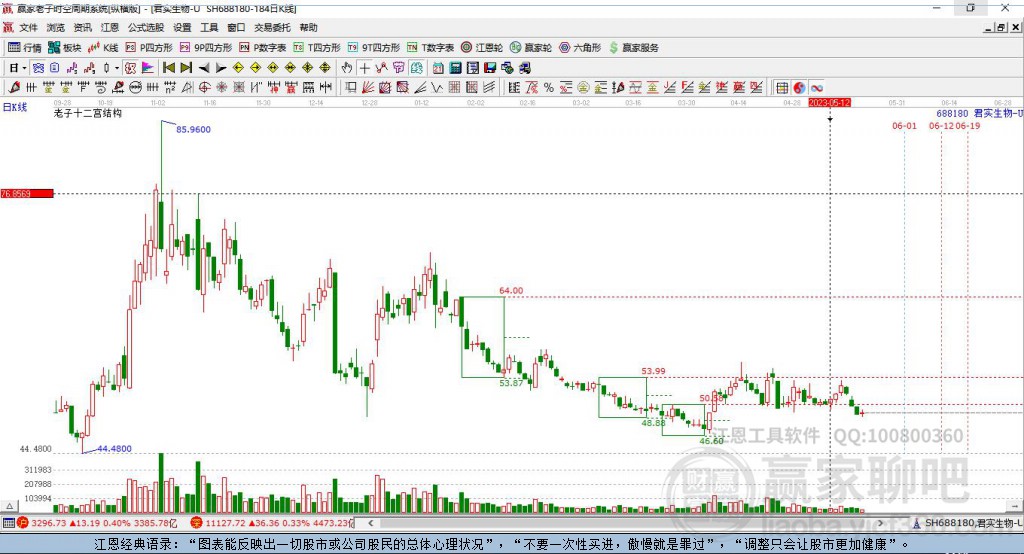
Task: Open the 工具 menu
Action: (x=209, y=27)
